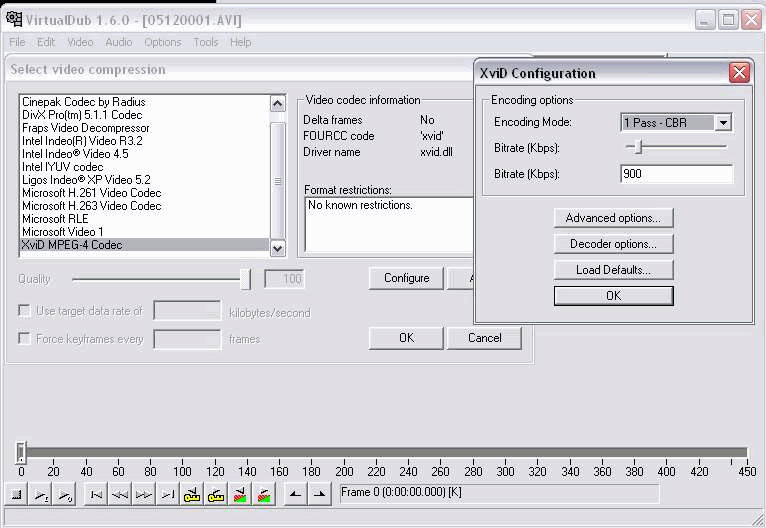This screenshot has width=766, height=528.
Task: Open the Video menu
Action: (x=80, y=42)
